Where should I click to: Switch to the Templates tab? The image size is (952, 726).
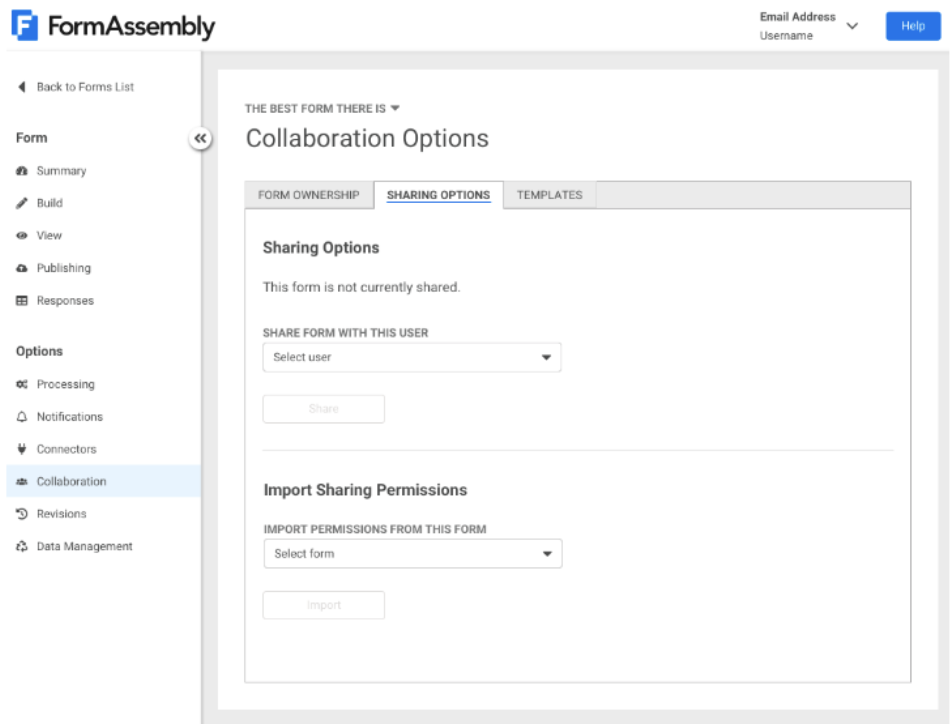[x=549, y=195]
